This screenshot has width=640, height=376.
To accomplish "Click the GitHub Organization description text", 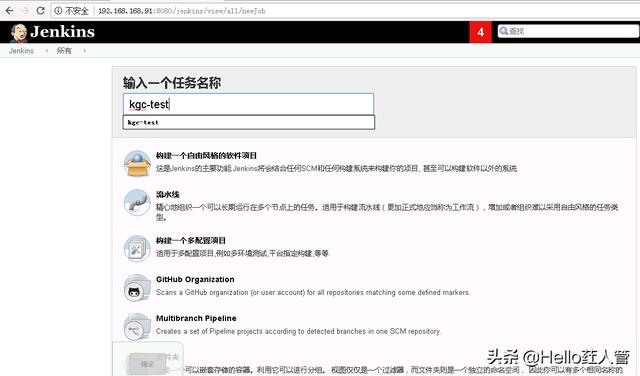I will [313, 292].
